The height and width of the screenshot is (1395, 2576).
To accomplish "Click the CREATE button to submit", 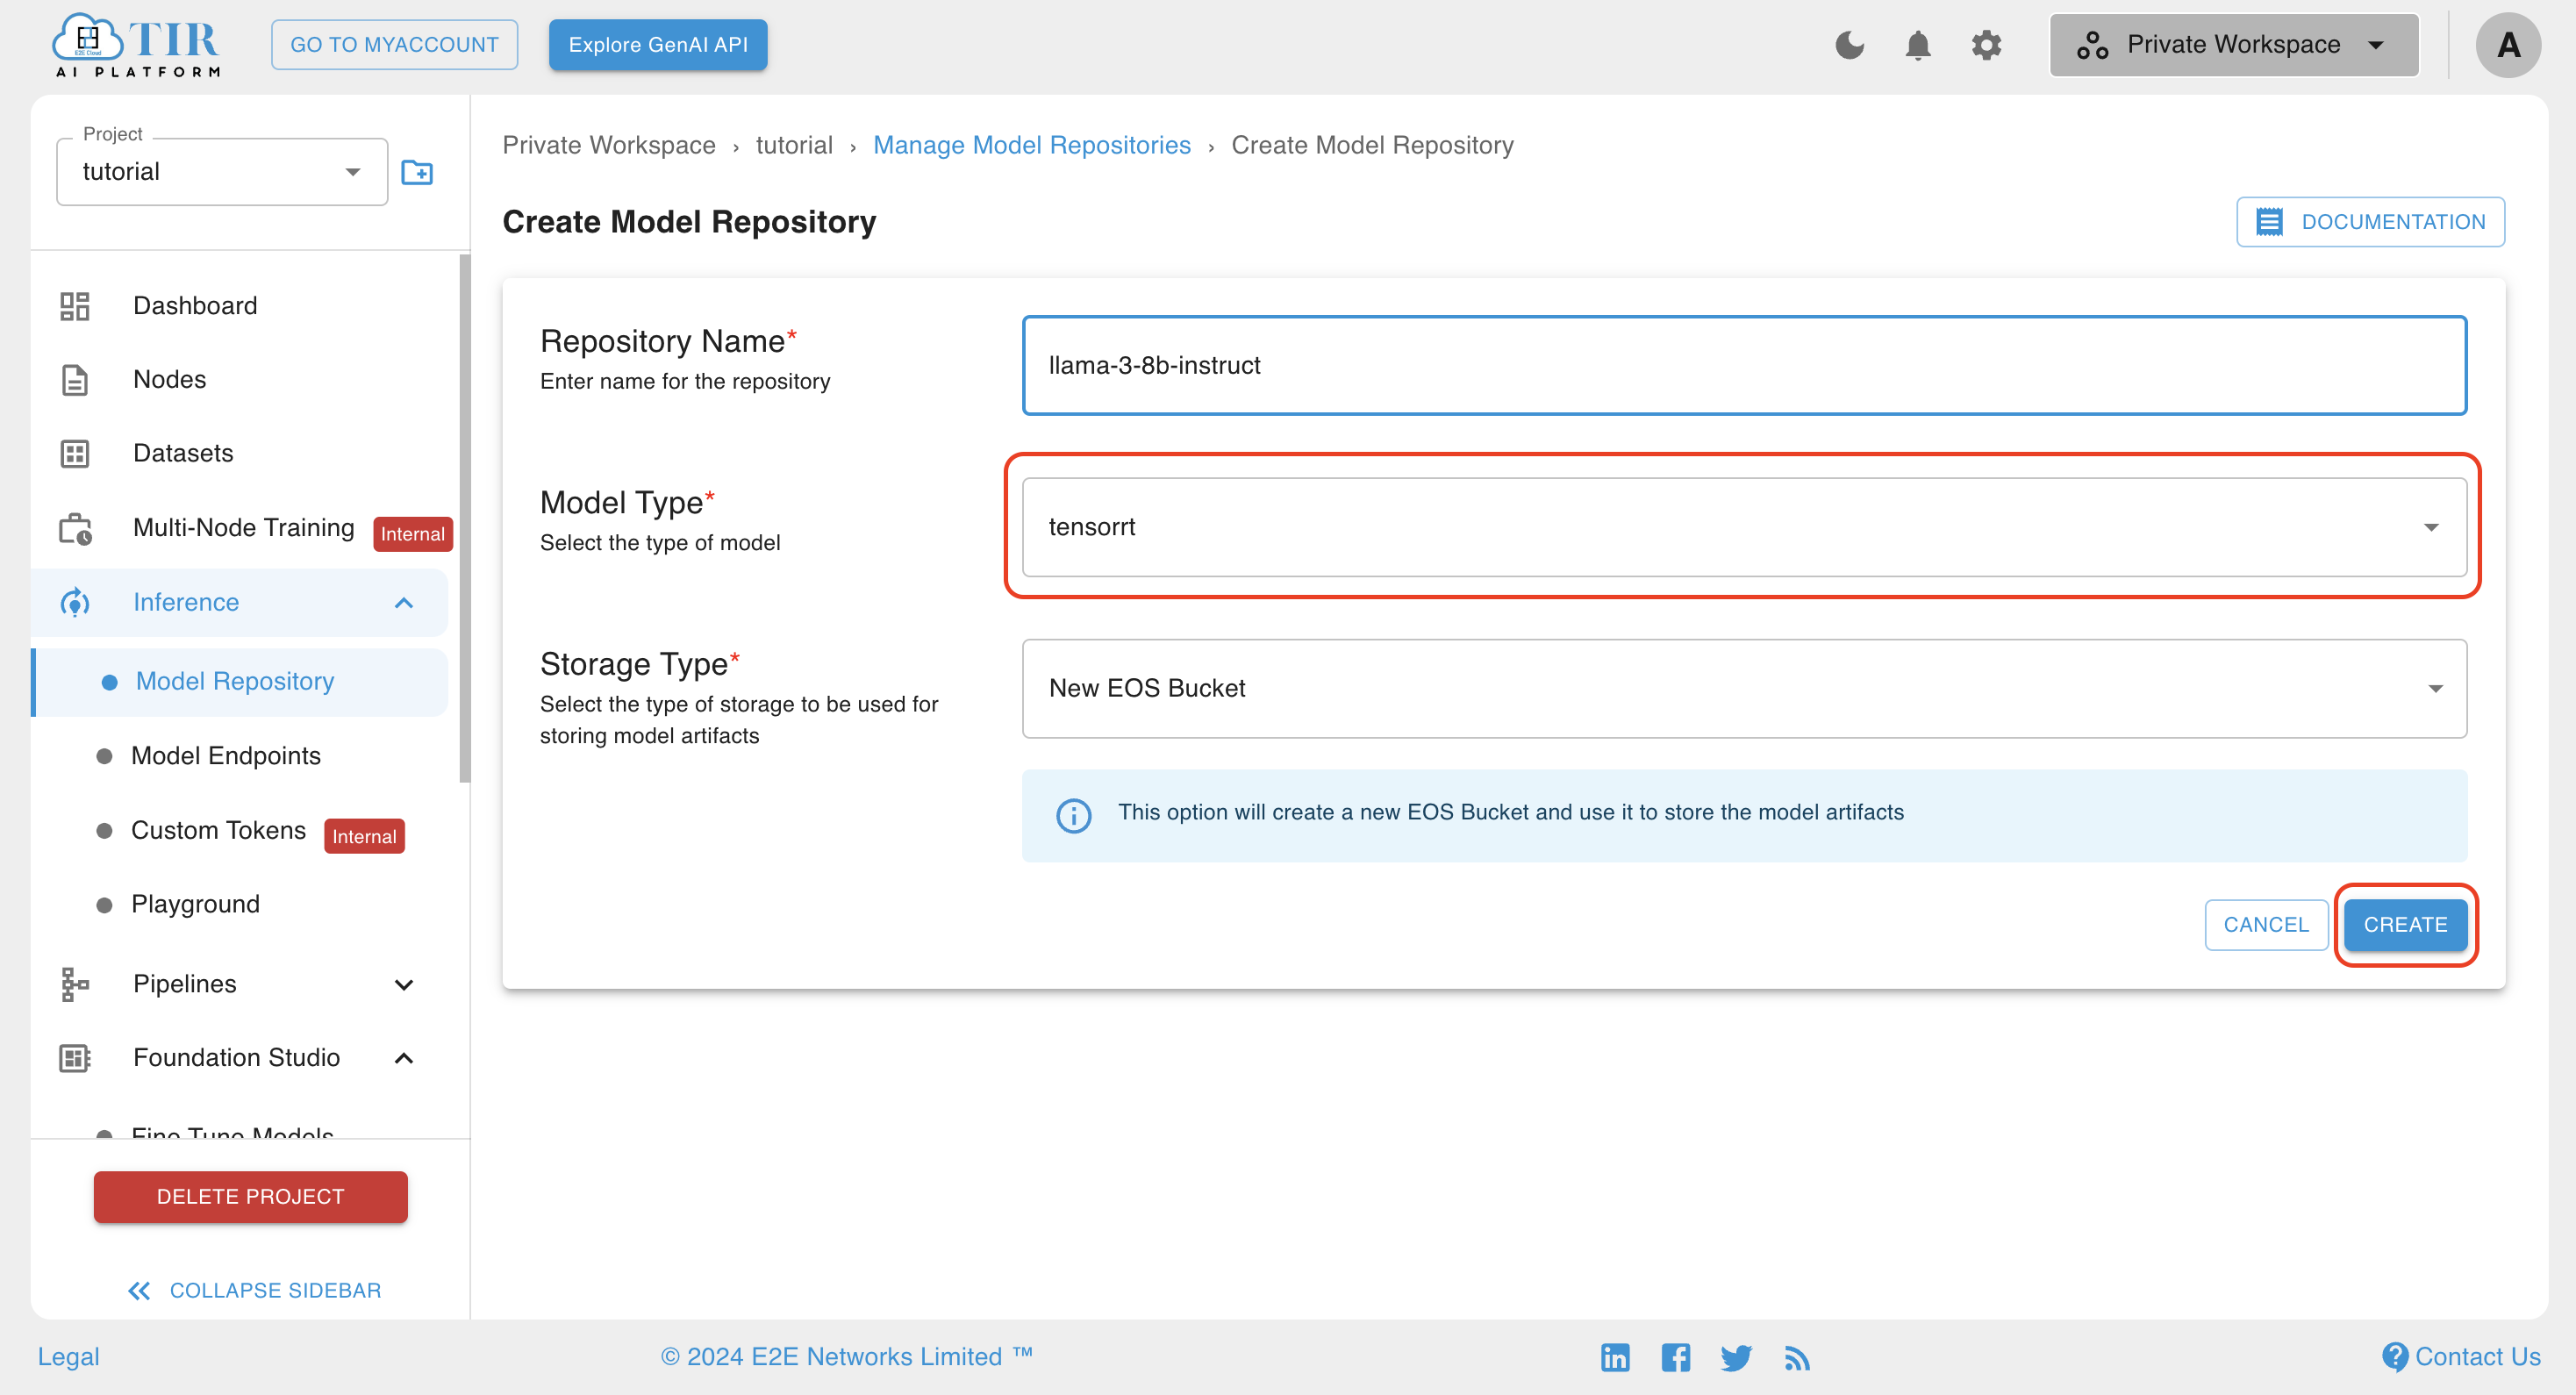I will 2404,924.
